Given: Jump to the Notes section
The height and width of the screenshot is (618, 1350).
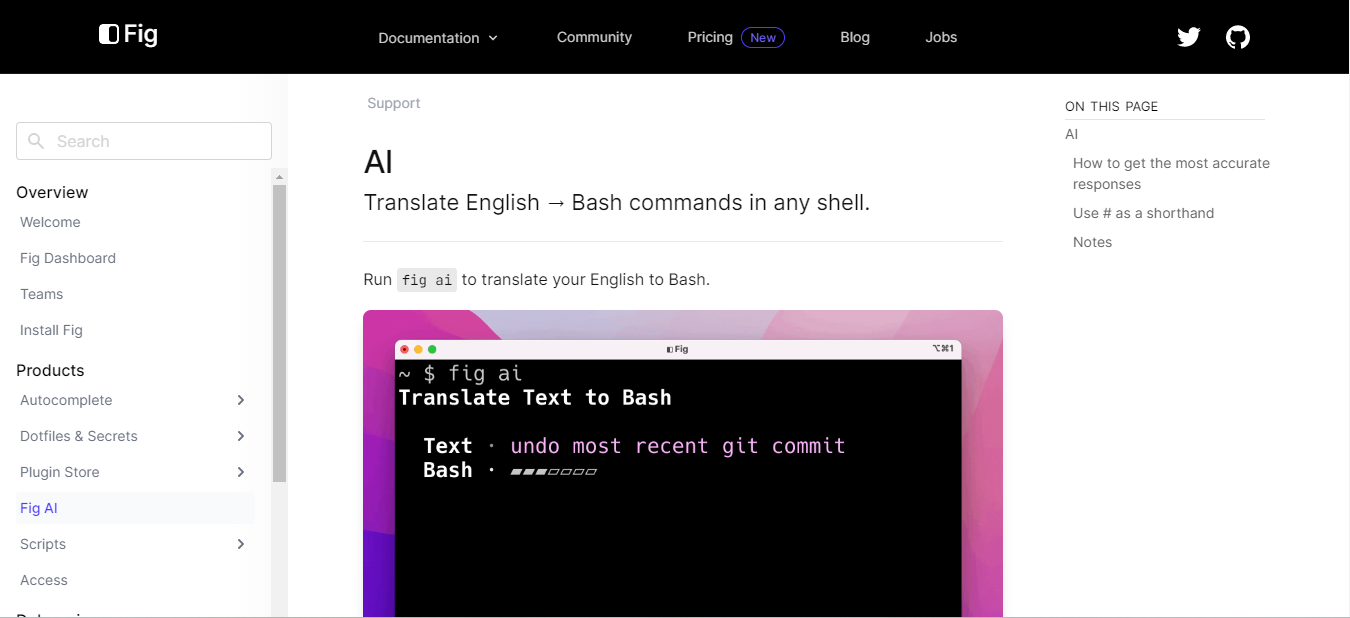Looking at the screenshot, I should tap(1092, 242).
